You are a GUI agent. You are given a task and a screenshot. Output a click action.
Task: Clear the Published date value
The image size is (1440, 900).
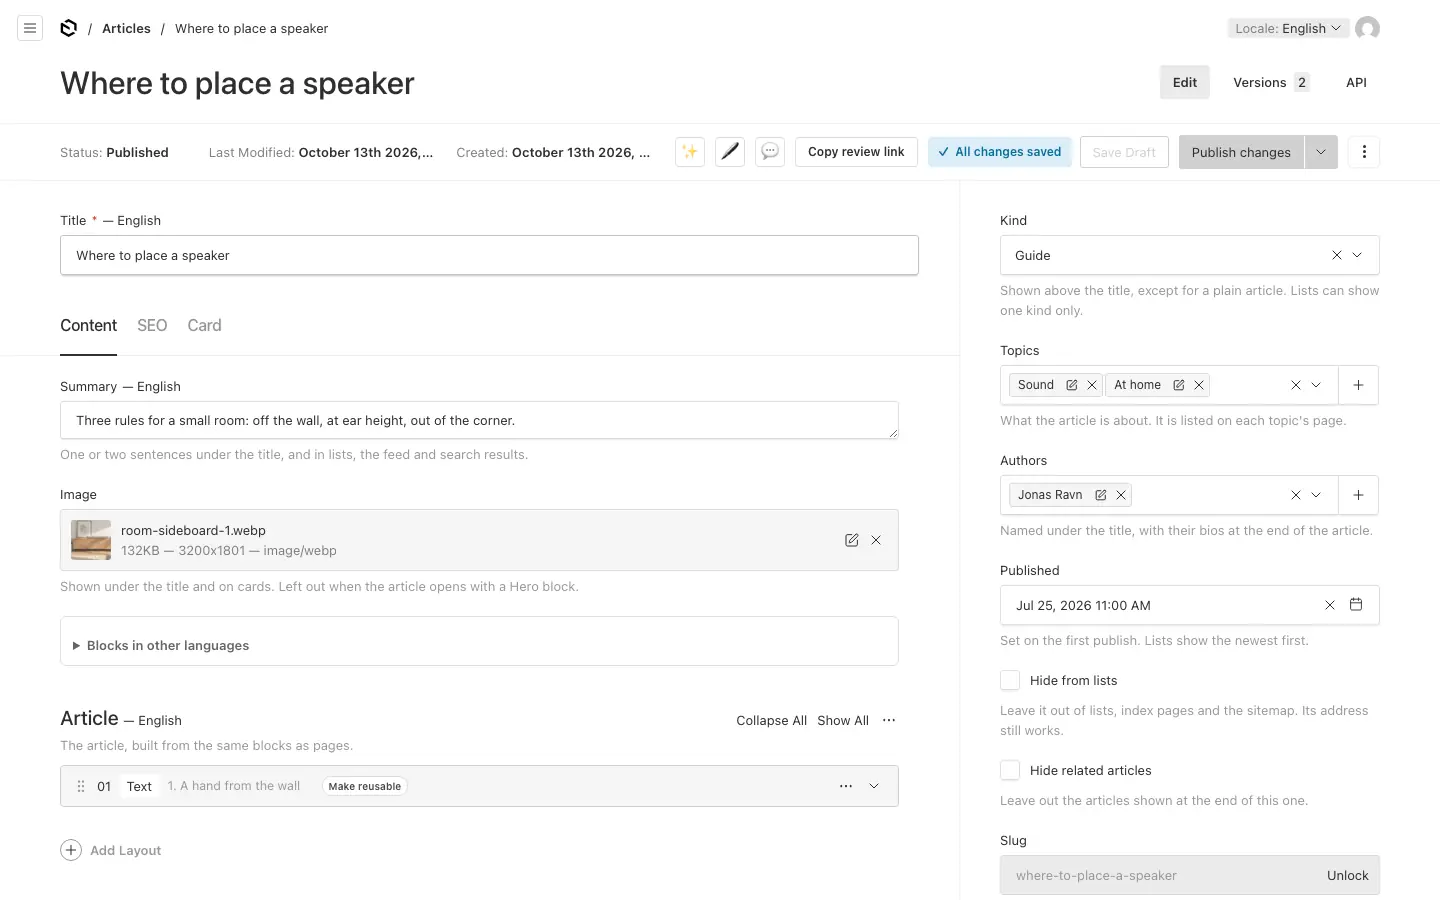click(x=1330, y=605)
